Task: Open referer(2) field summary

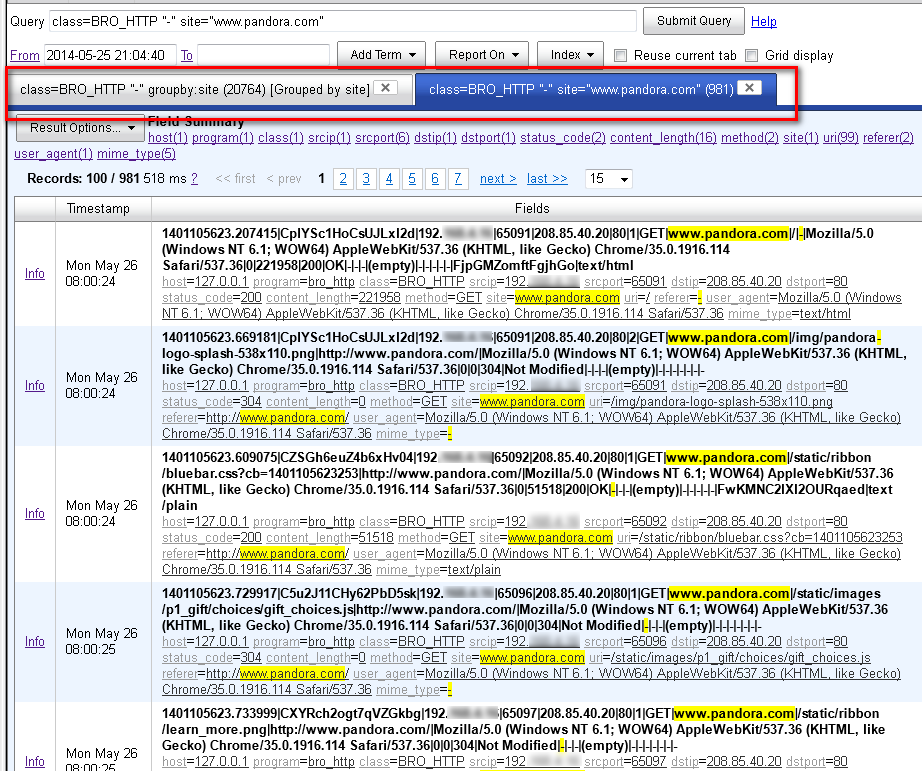Action: [888, 138]
